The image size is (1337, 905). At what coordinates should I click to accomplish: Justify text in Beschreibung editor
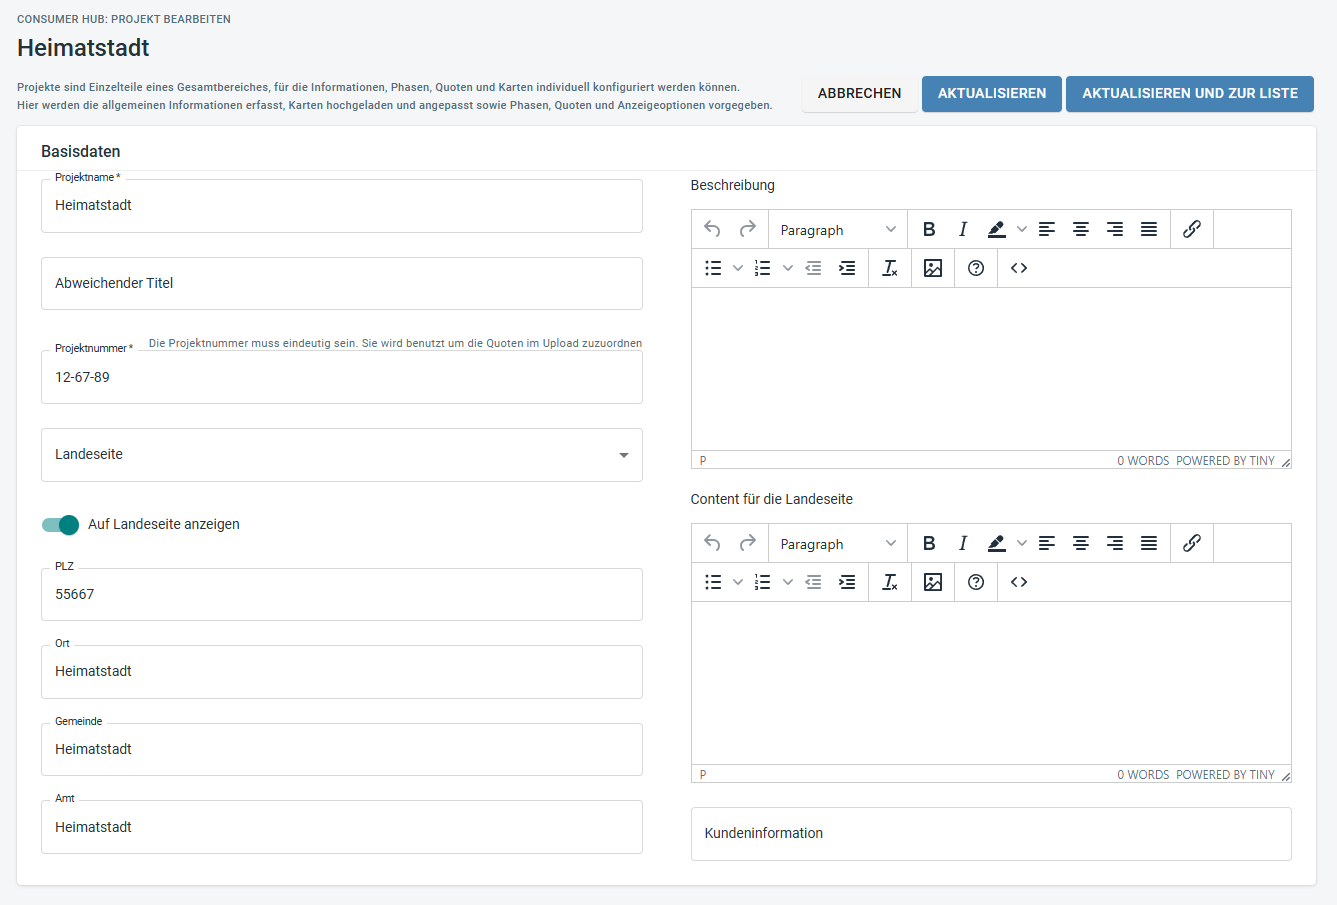click(x=1149, y=229)
